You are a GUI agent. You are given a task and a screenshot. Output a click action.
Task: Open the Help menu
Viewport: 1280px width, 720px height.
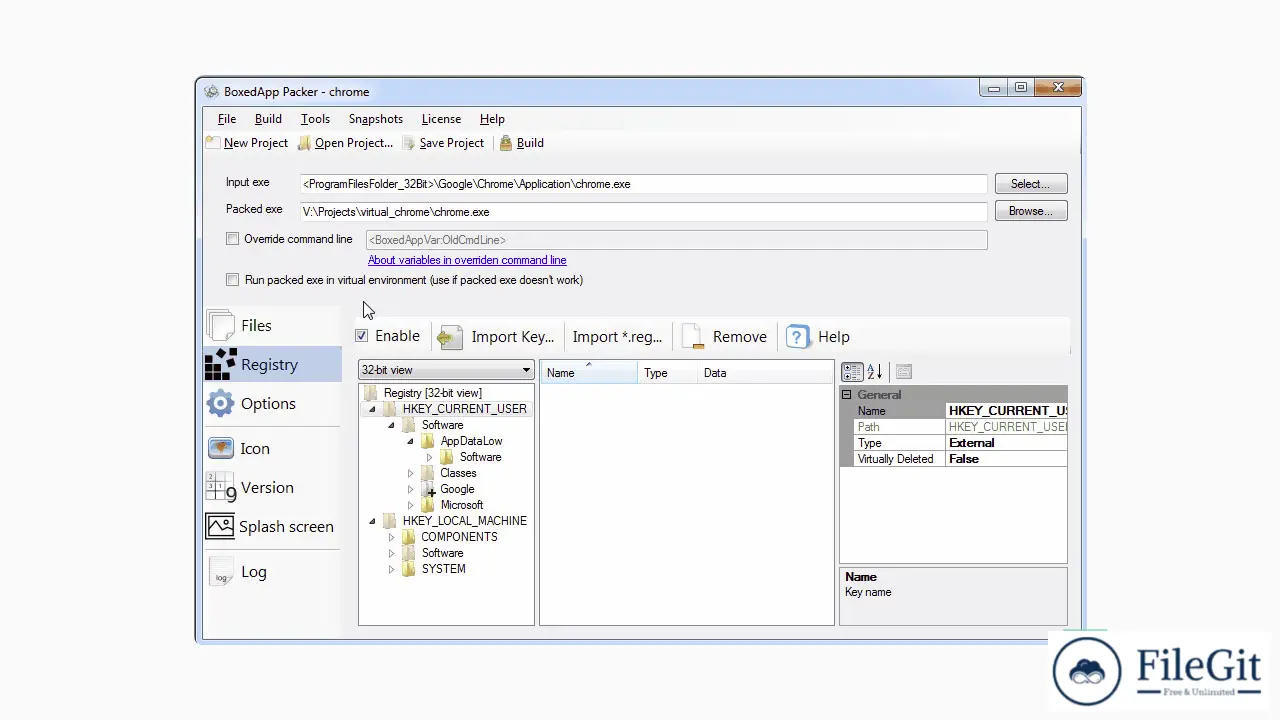pyautogui.click(x=492, y=119)
